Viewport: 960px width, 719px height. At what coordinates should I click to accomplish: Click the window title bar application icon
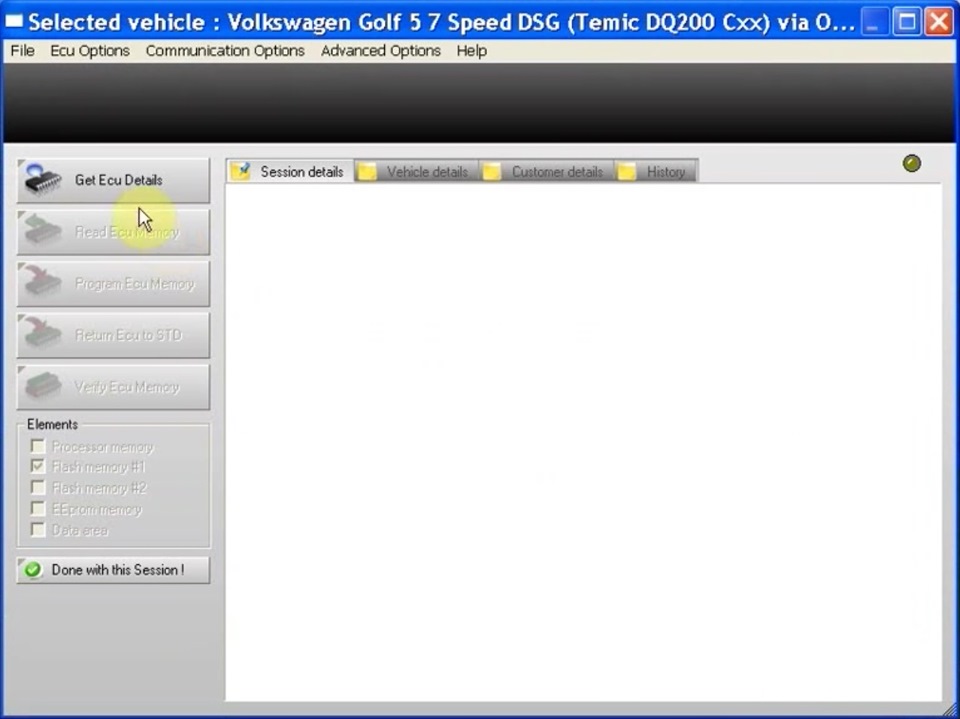pyautogui.click(x=13, y=23)
